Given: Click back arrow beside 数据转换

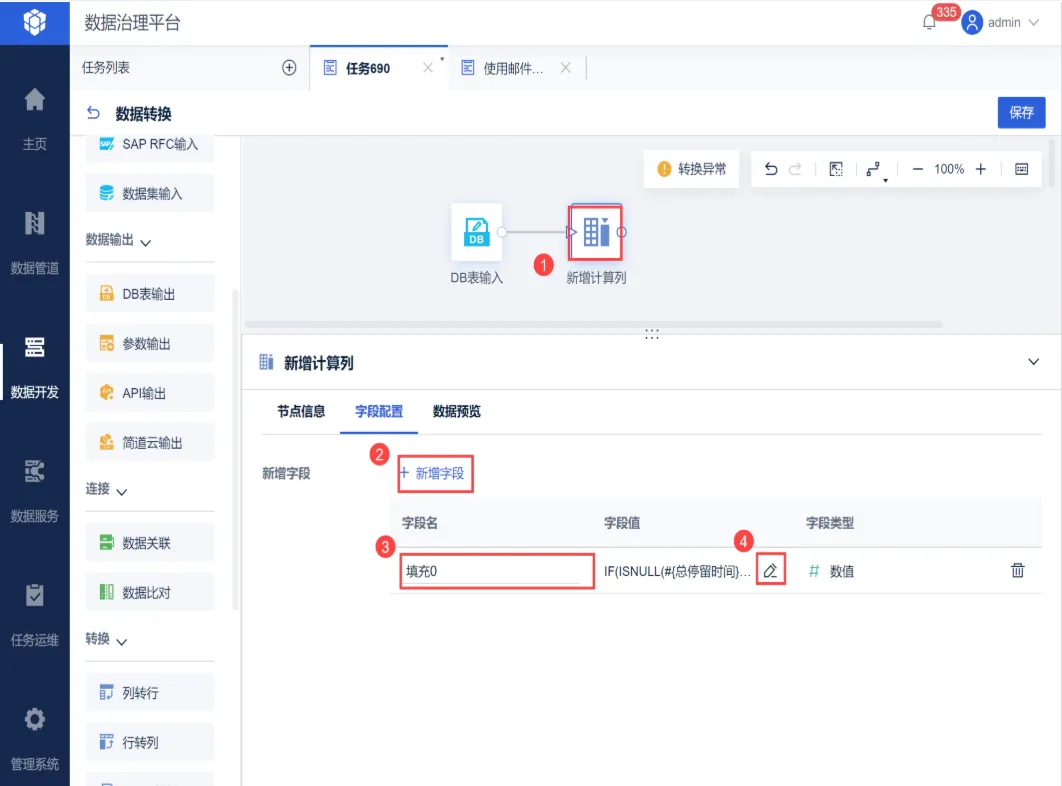Looking at the screenshot, I should [93, 113].
